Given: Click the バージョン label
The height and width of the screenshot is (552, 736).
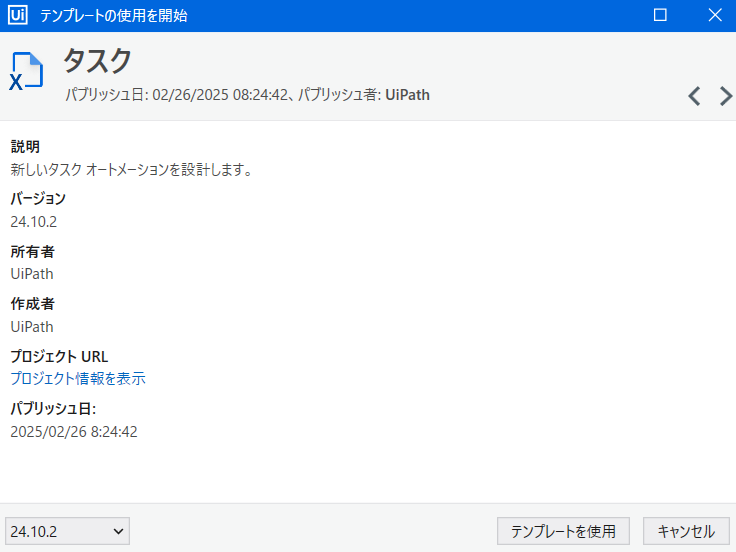Looking at the screenshot, I should click(x=38, y=199).
